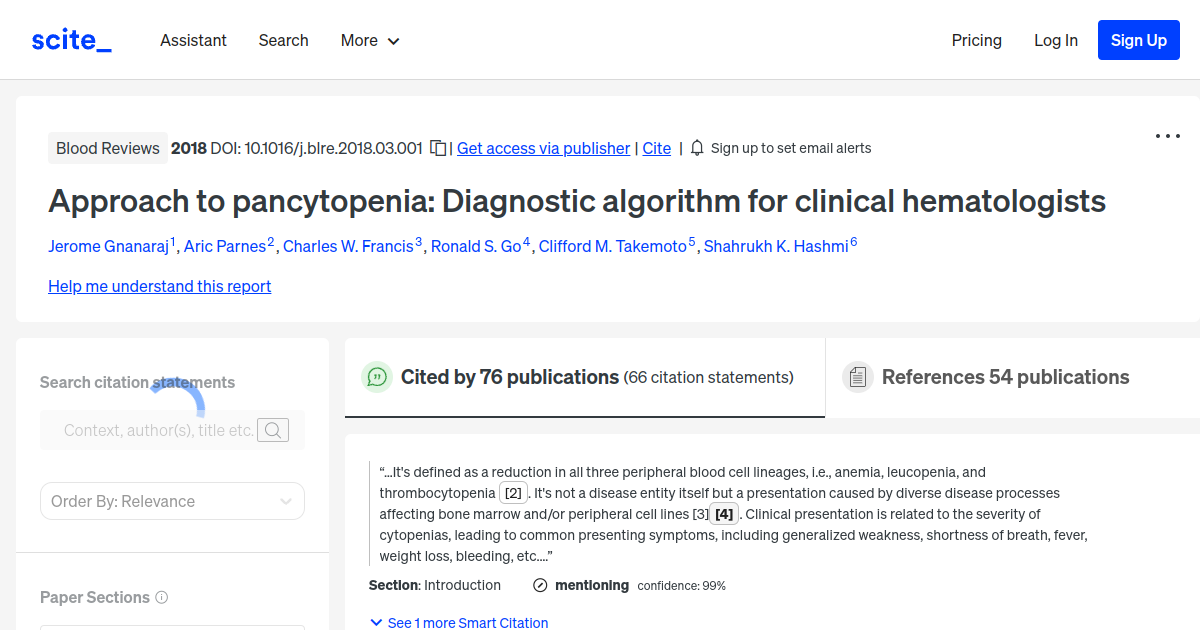This screenshot has height=630, width=1200.
Task: Click Help me understand this report
Action: click(159, 286)
